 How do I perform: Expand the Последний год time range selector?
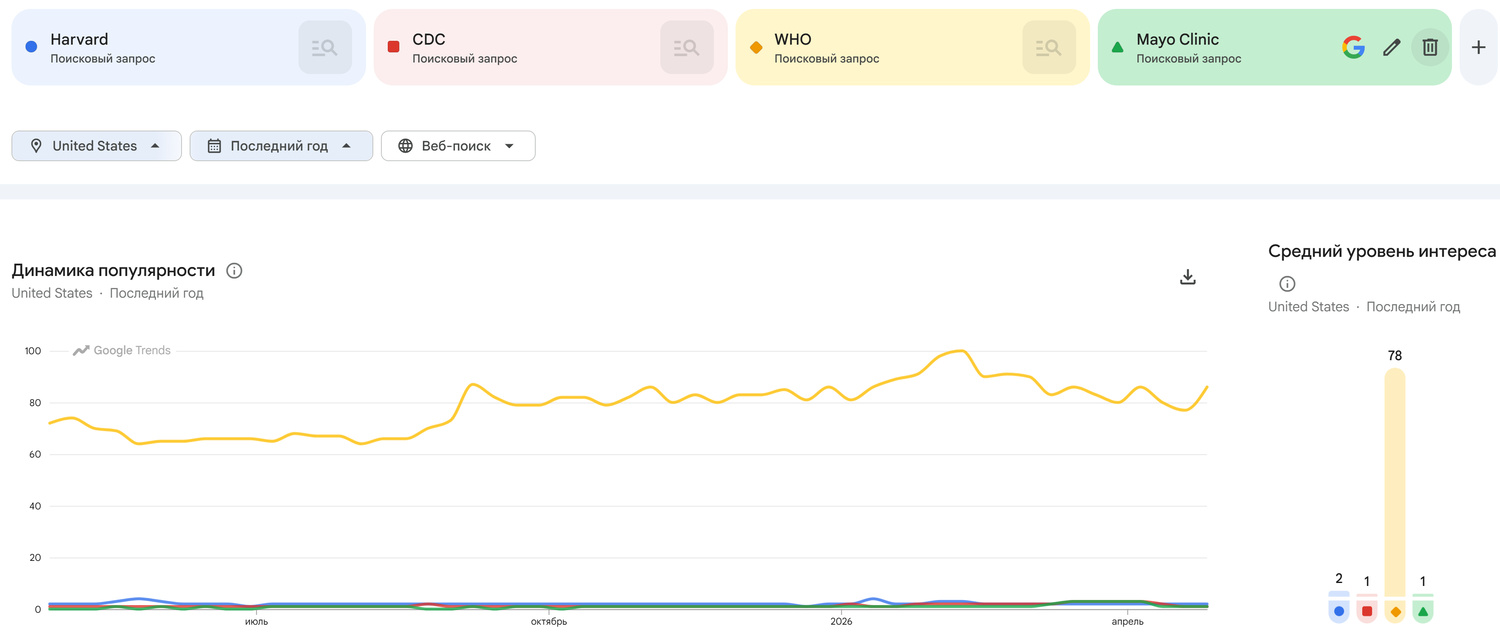281,145
